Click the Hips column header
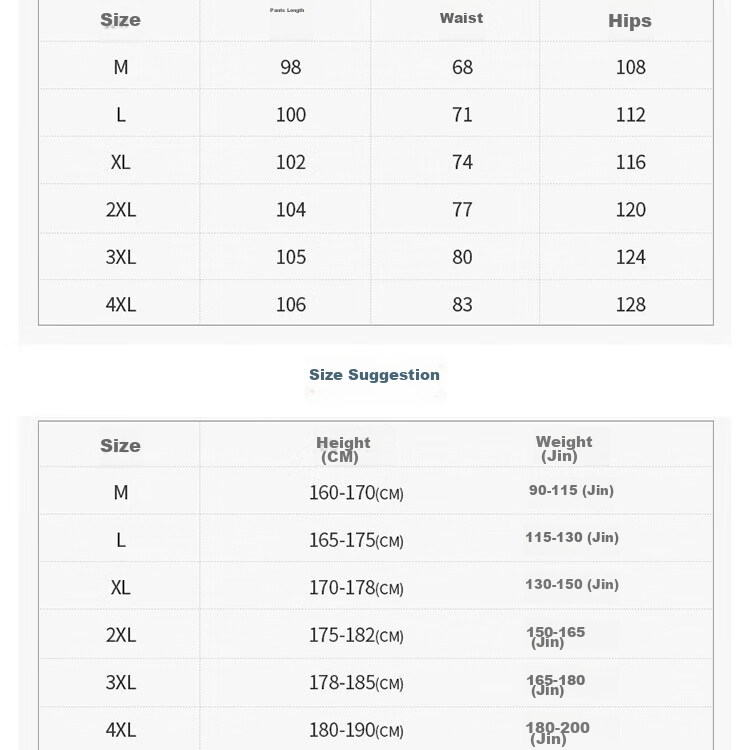Screen dimensions: 750x750 pos(630,21)
